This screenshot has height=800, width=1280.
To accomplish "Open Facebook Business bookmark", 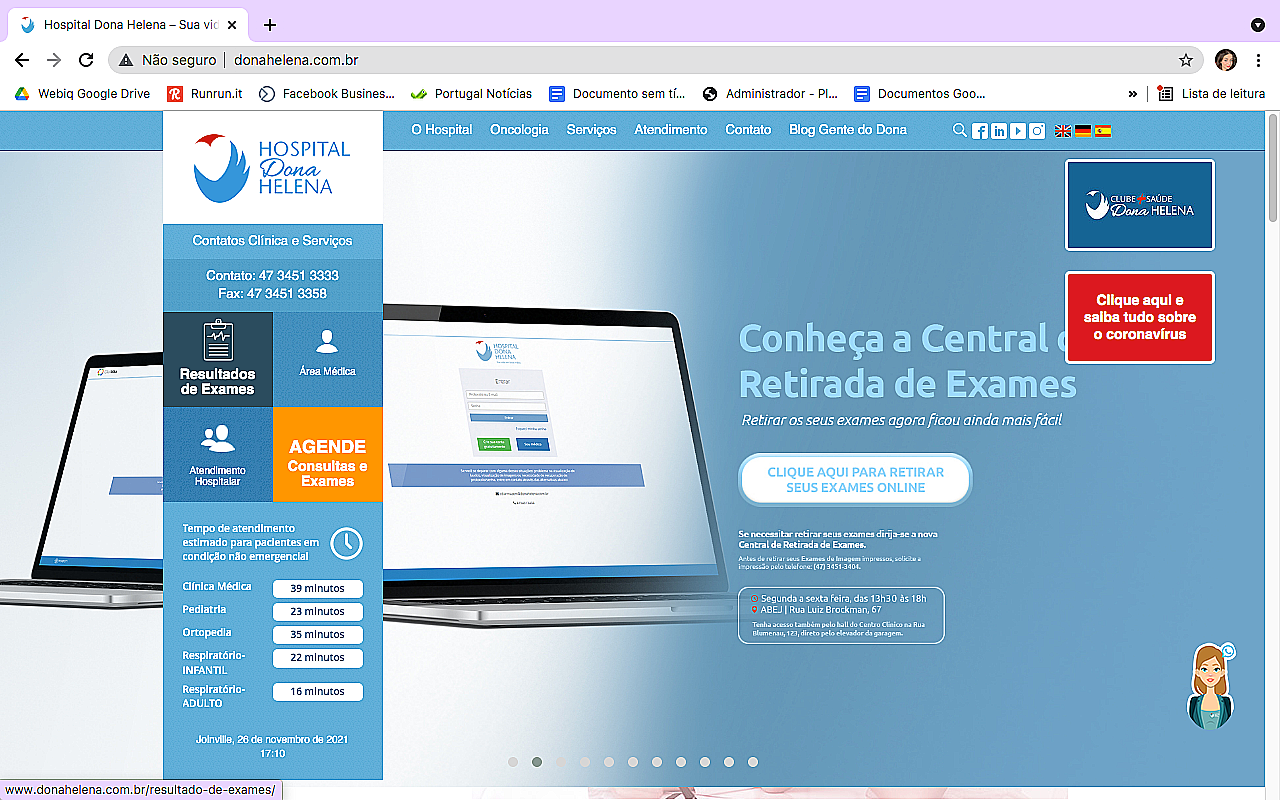I will (327, 93).
